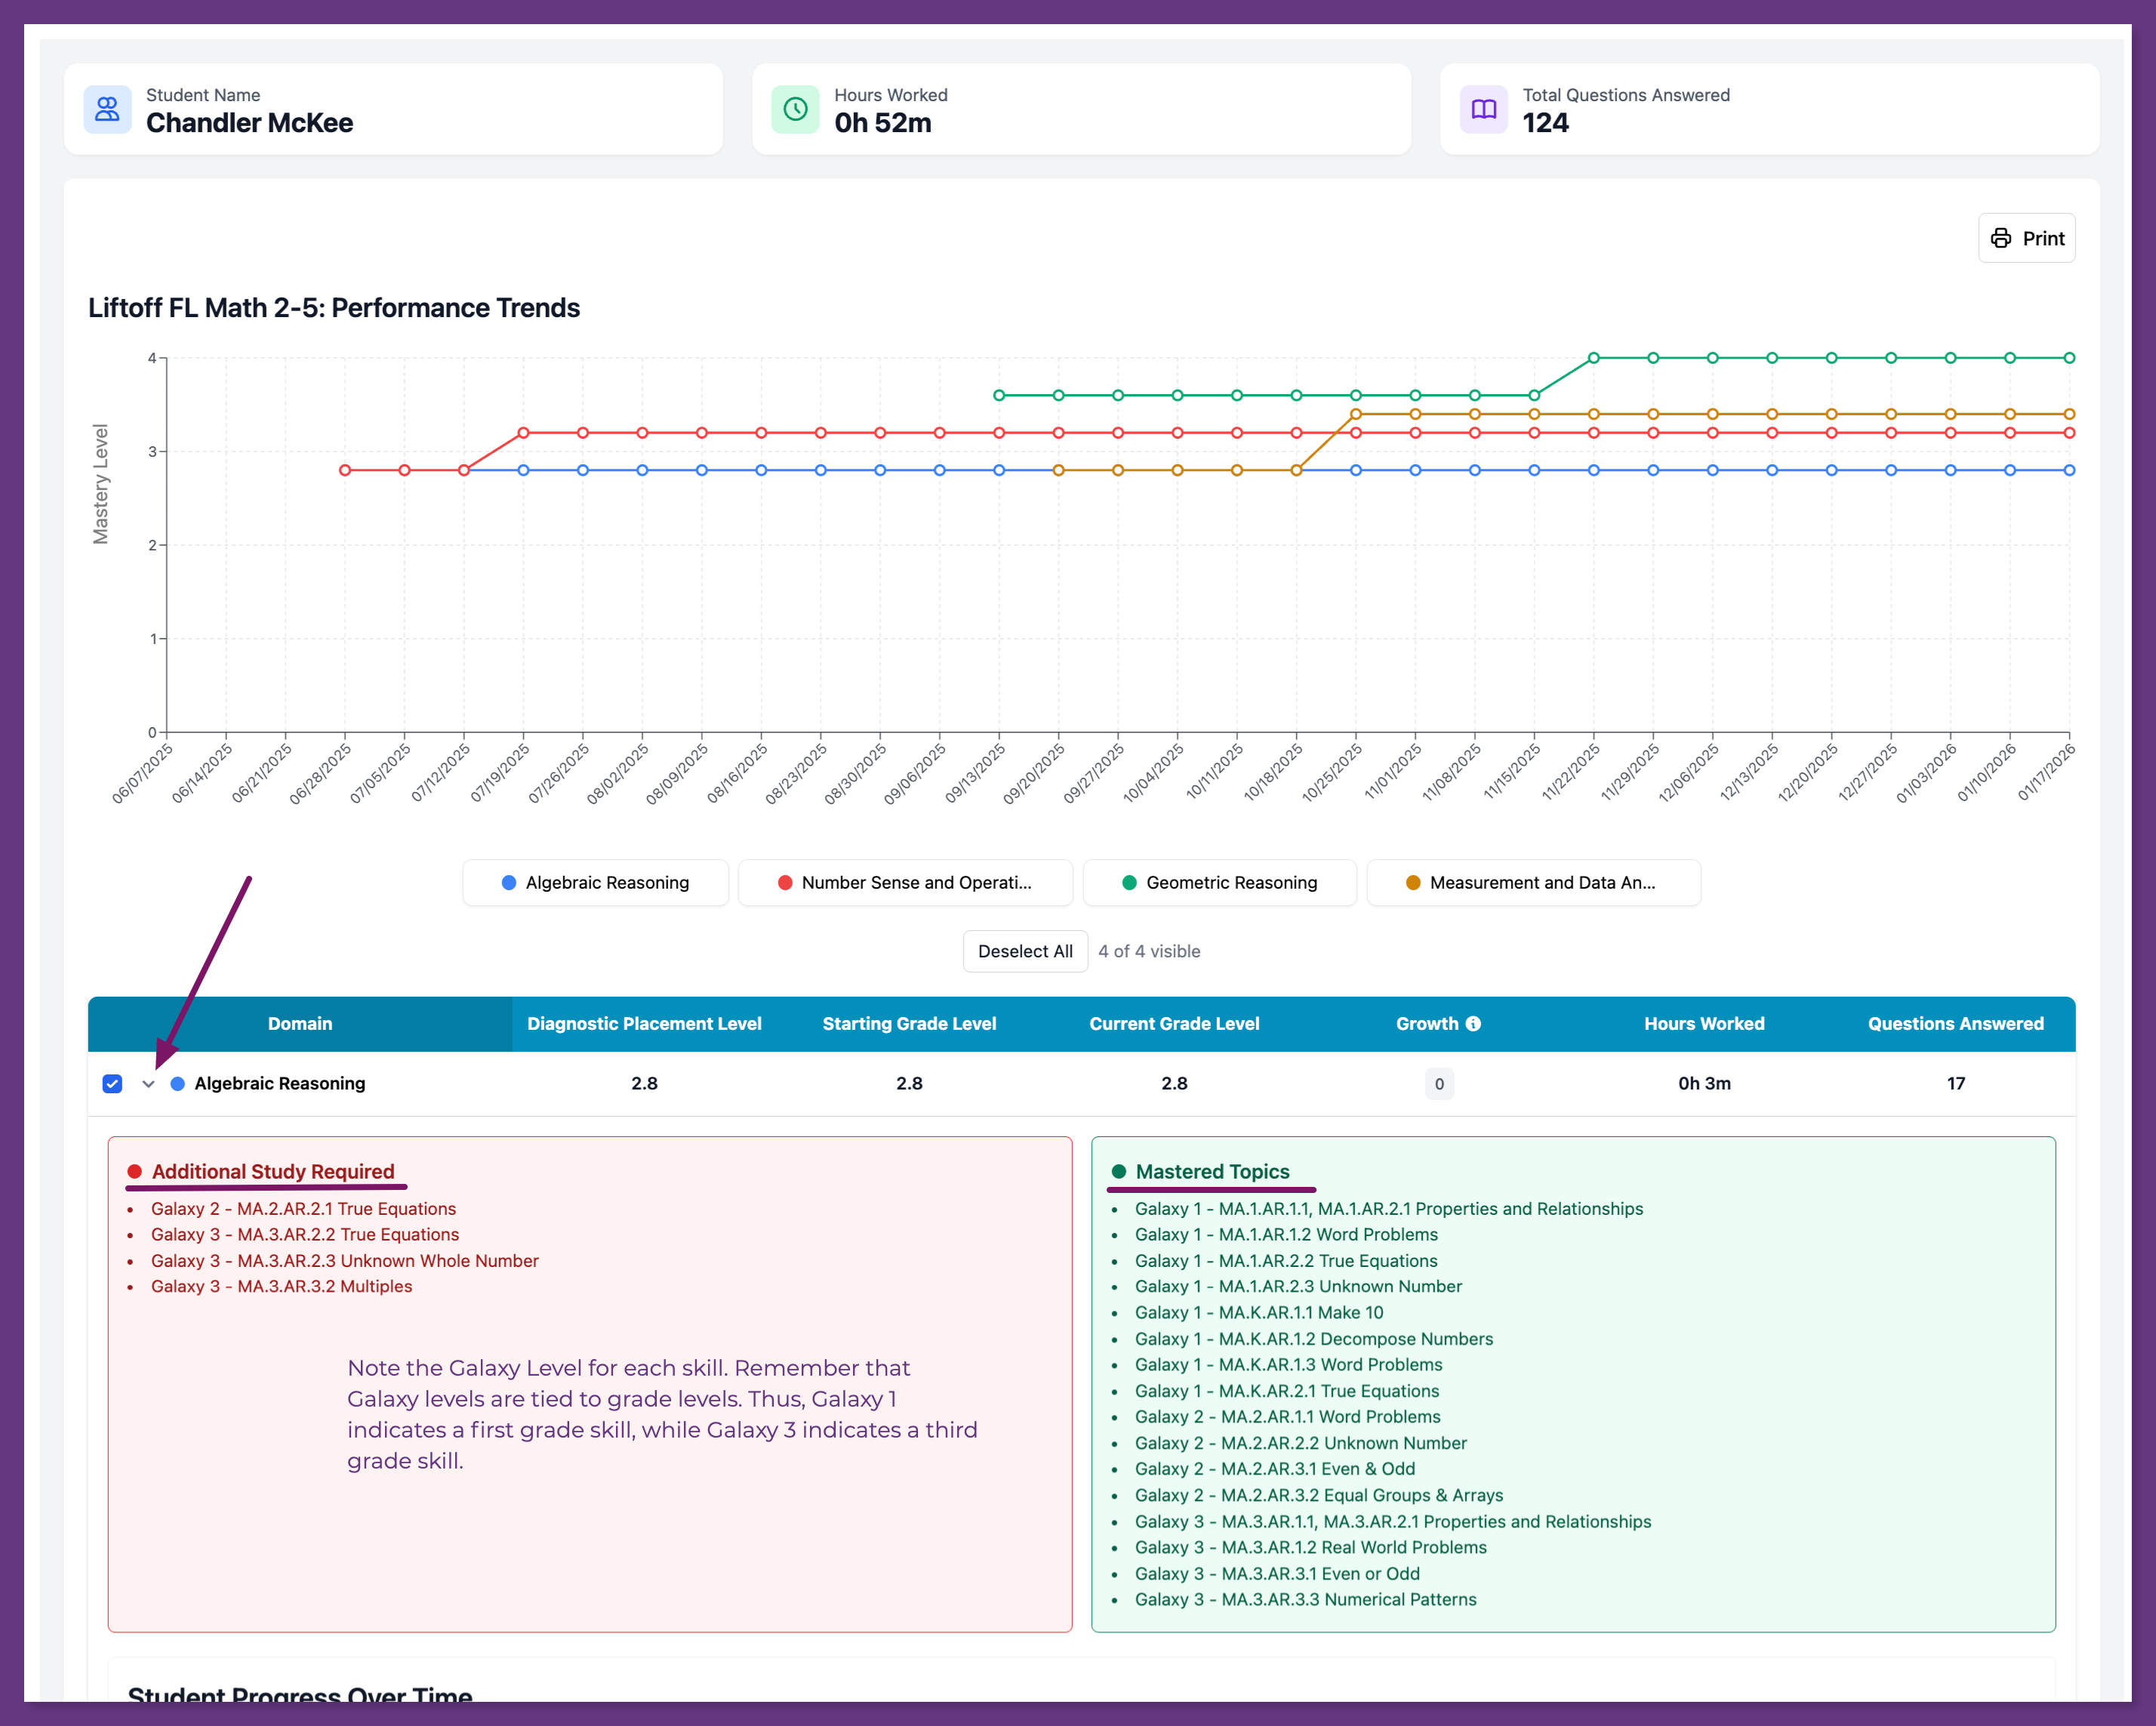Click the Galaxy 3 Multiples study topic
Screen dimensions: 2156x1726
point(281,1286)
